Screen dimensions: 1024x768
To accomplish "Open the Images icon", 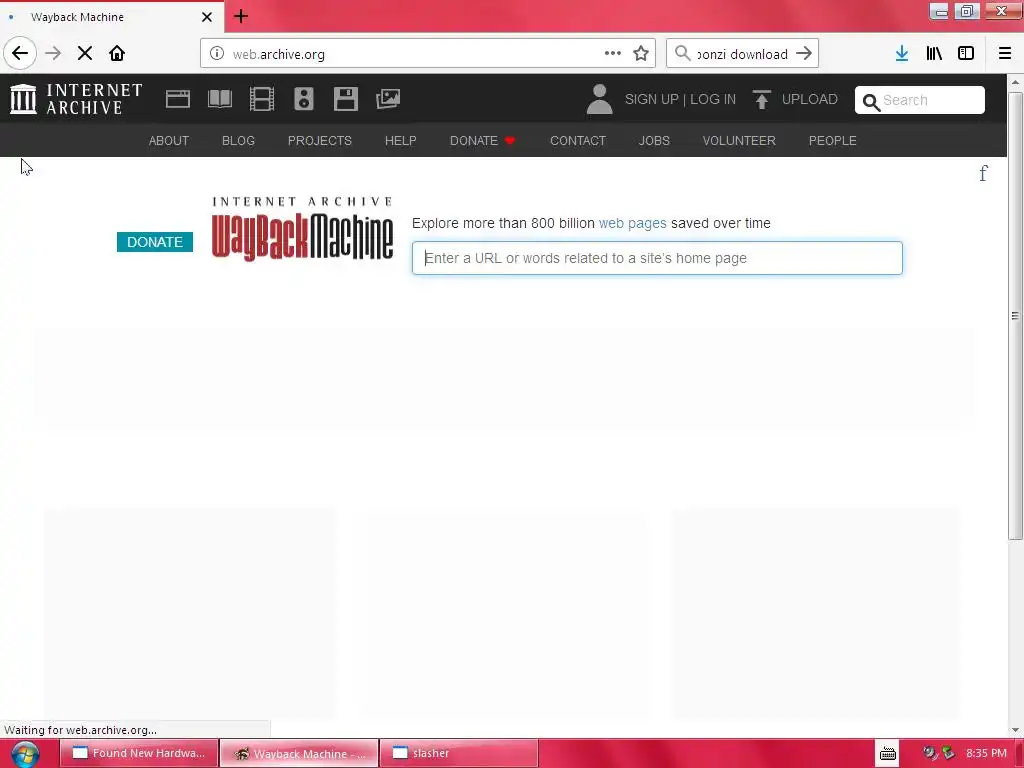I will tap(388, 99).
